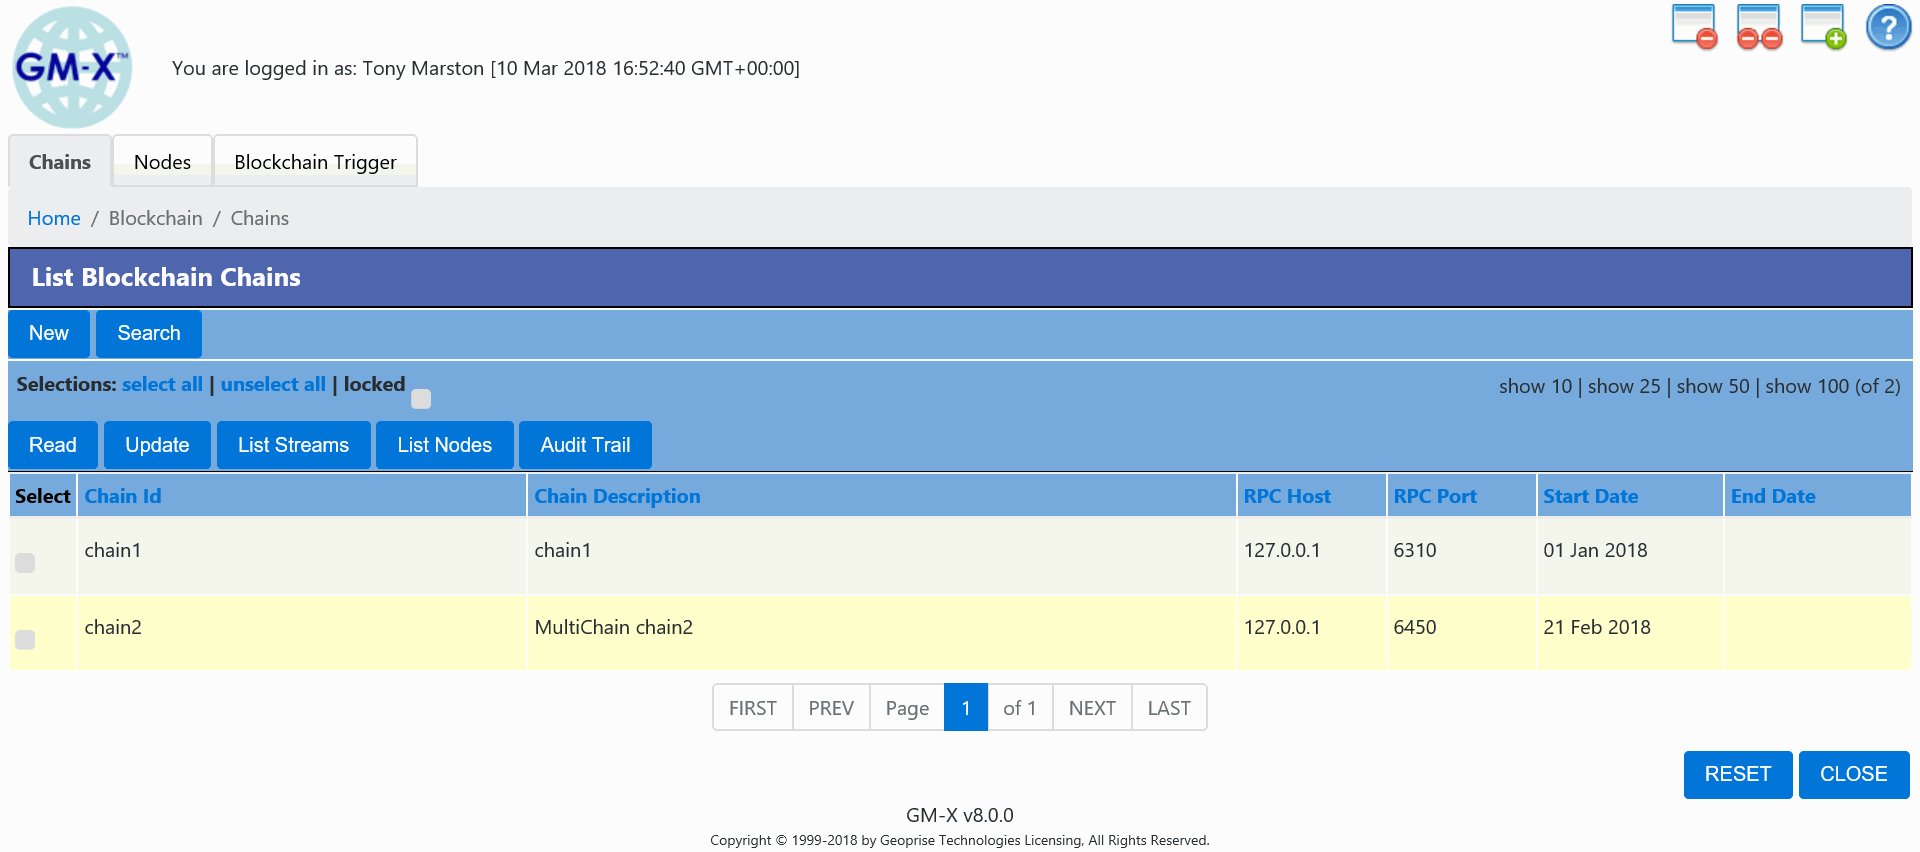Click the RESET button
1920x852 pixels.
coord(1738,774)
